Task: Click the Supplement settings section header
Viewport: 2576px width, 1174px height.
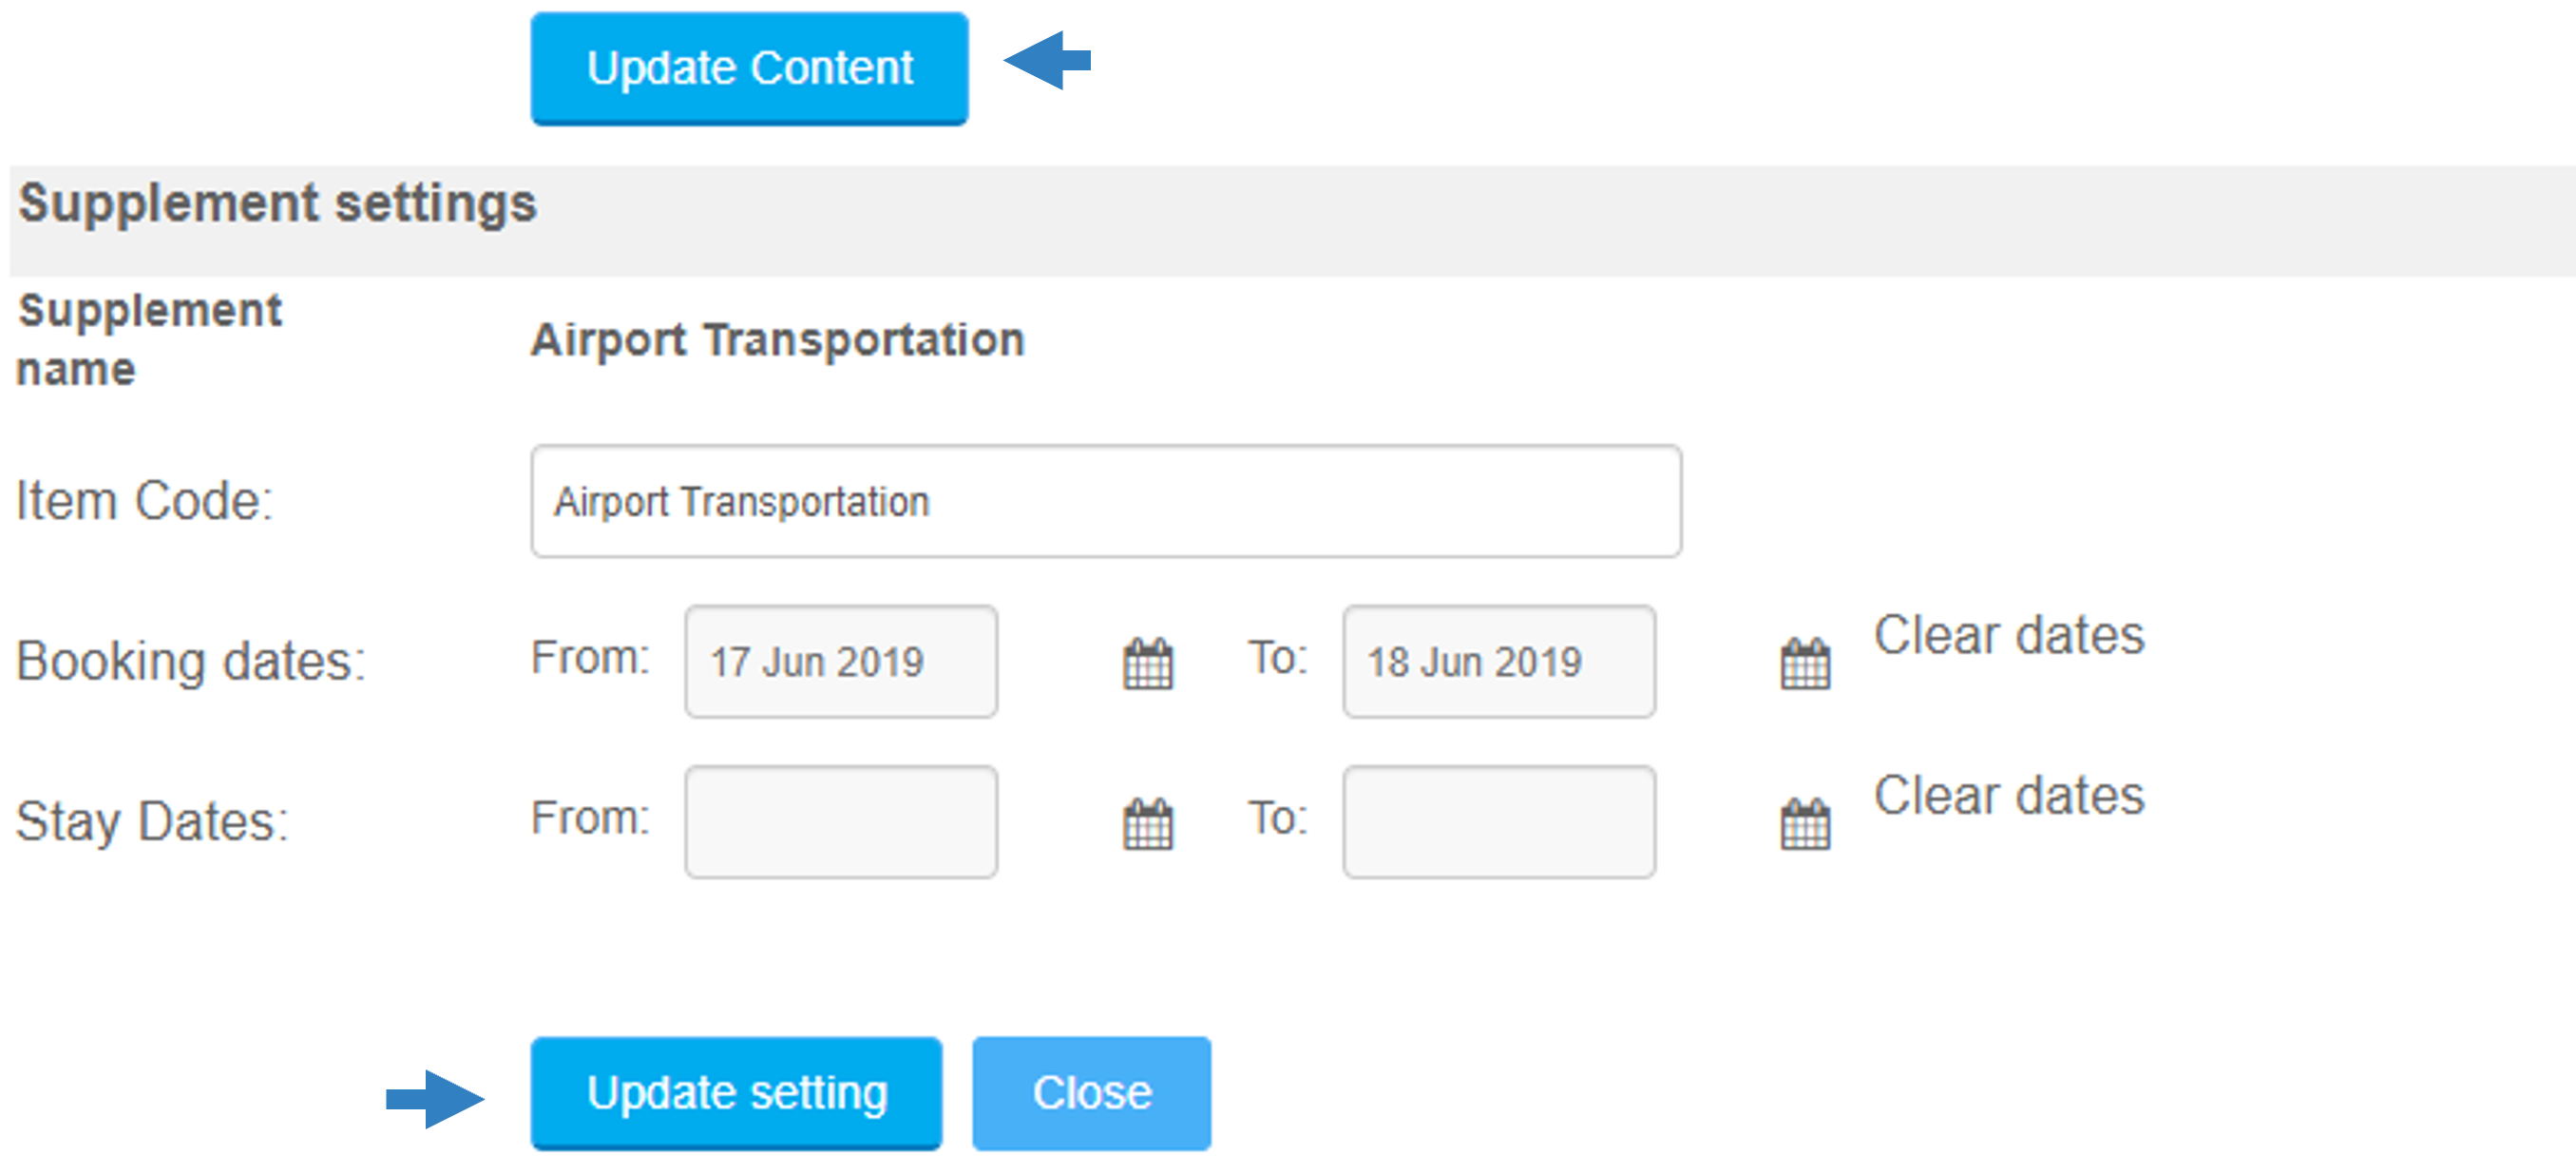Action: point(277,204)
